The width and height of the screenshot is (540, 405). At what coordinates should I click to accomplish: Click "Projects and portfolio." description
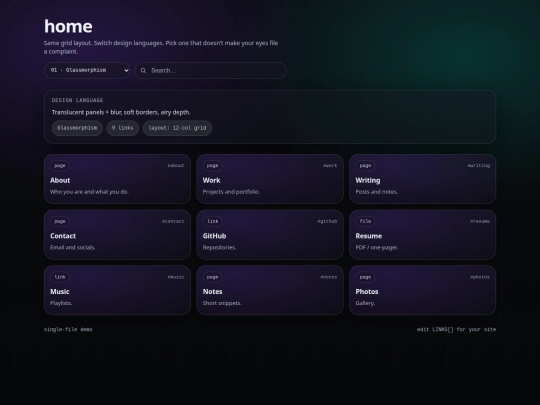tap(231, 192)
